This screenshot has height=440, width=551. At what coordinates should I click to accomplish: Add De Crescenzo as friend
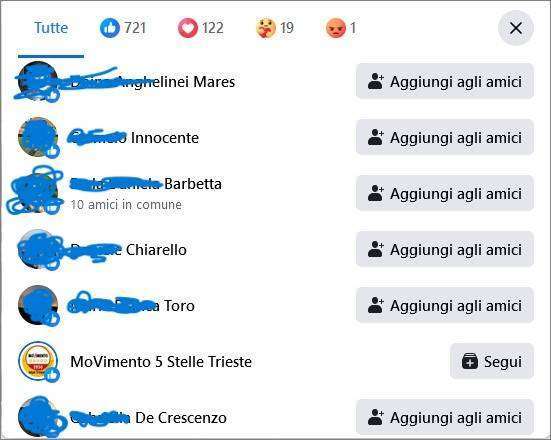(445, 418)
